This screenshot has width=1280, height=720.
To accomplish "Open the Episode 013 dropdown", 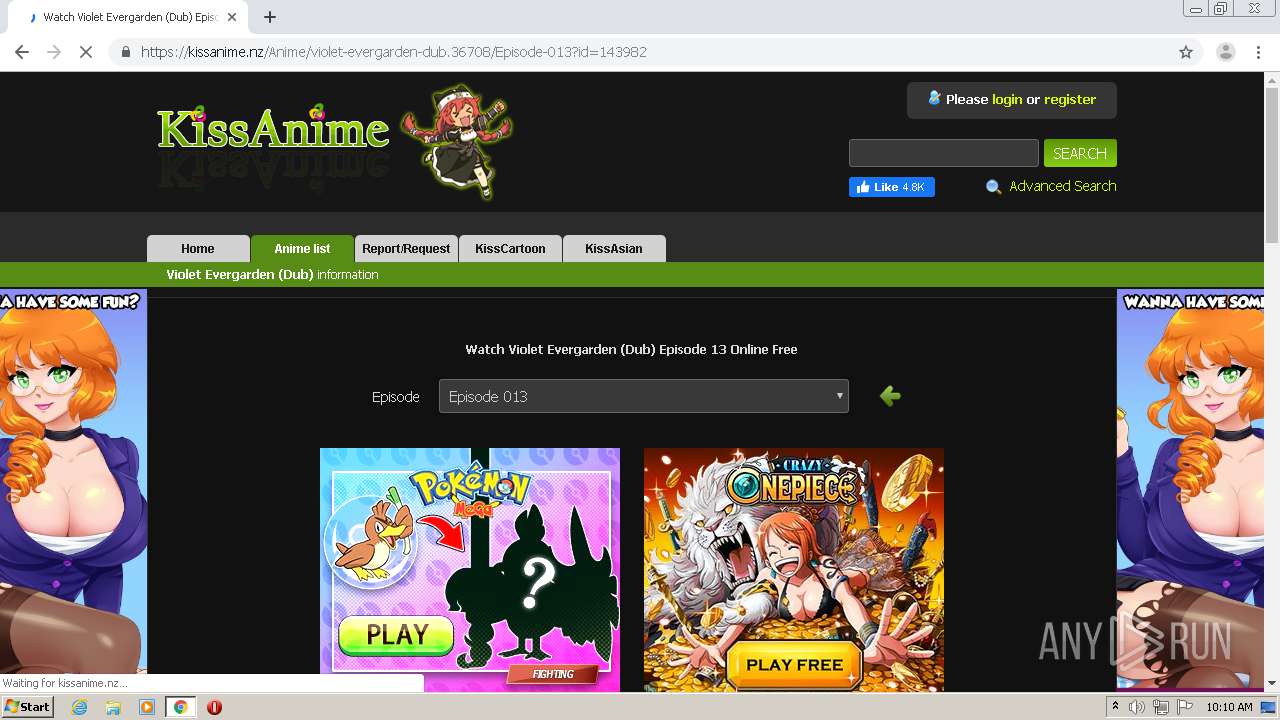I will click(x=643, y=396).
